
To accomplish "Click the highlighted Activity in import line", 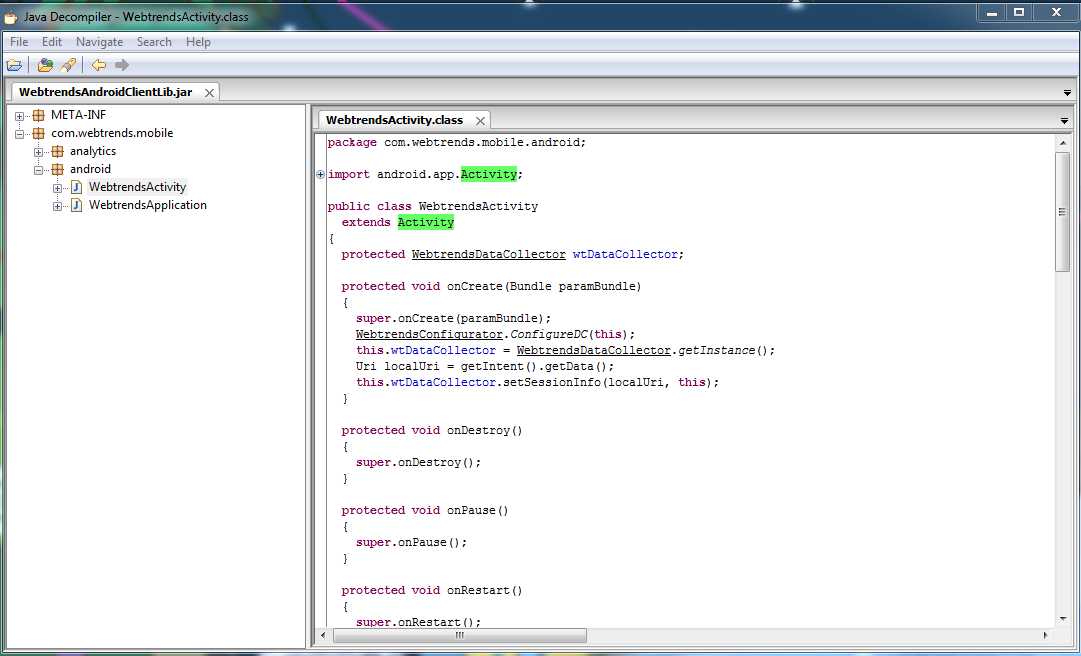I will [489, 174].
